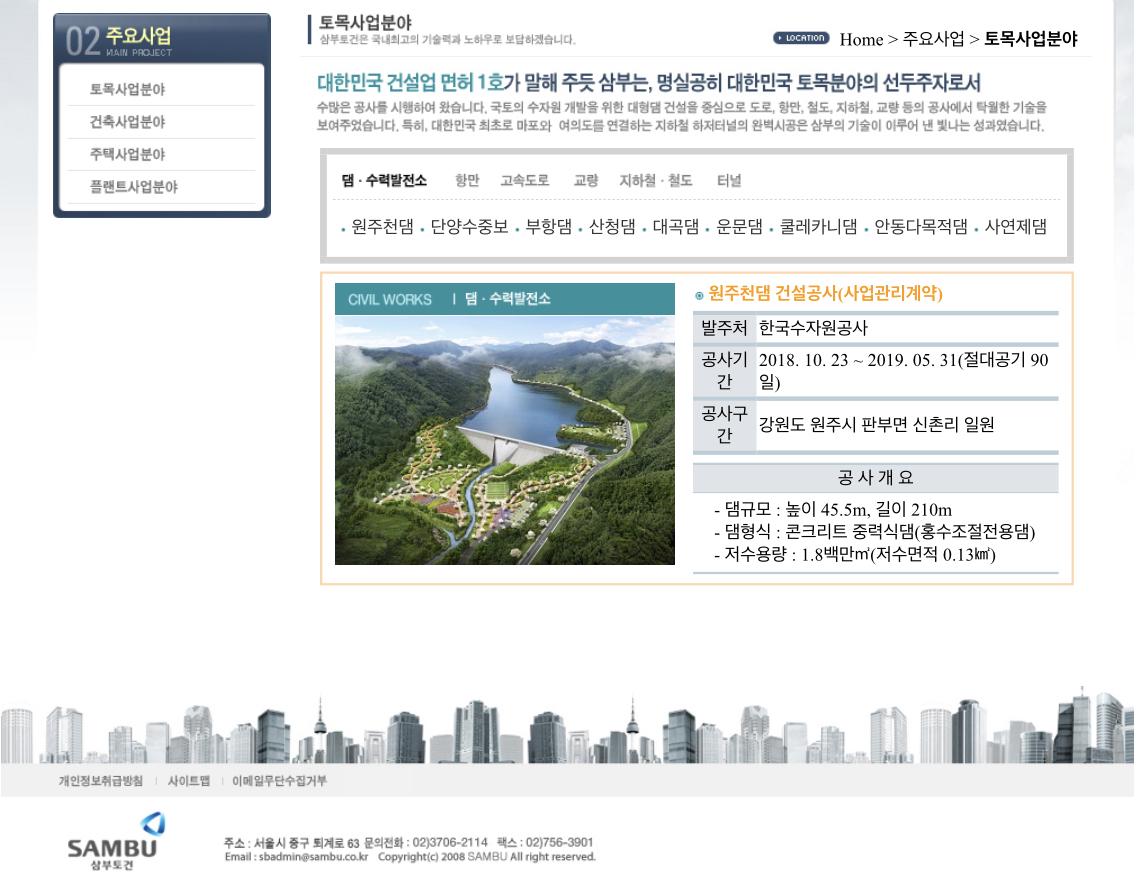Open the 이메일무단수집거부 footer link
1134x888 pixels.
[279, 781]
